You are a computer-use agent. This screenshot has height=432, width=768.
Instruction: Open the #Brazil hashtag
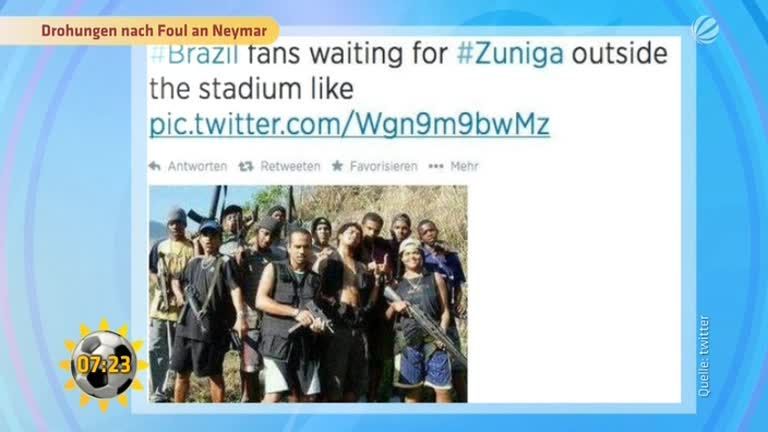(x=194, y=54)
